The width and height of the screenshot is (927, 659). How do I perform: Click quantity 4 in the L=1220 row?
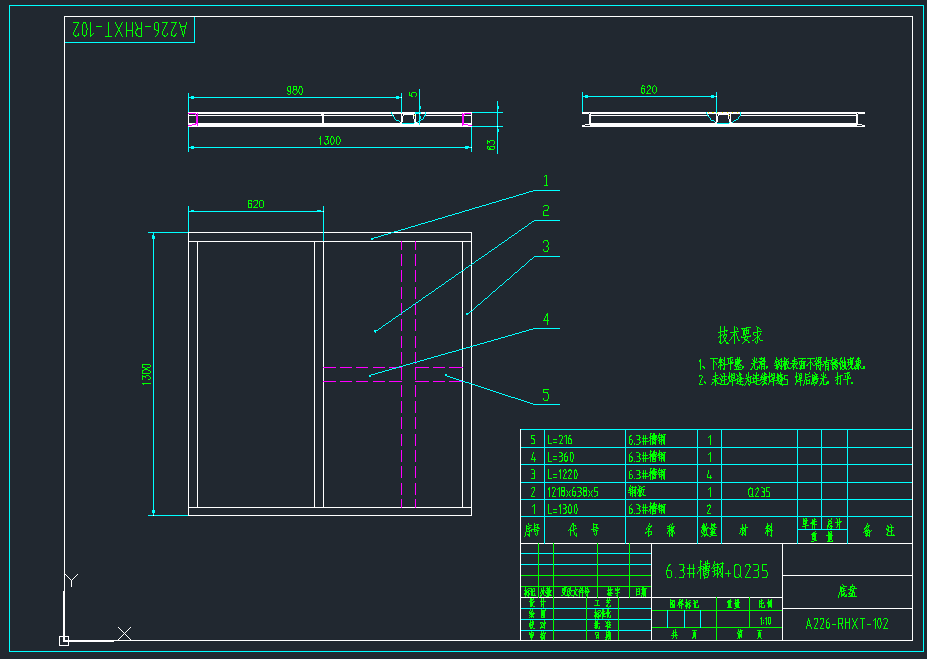click(x=709, y=475)
